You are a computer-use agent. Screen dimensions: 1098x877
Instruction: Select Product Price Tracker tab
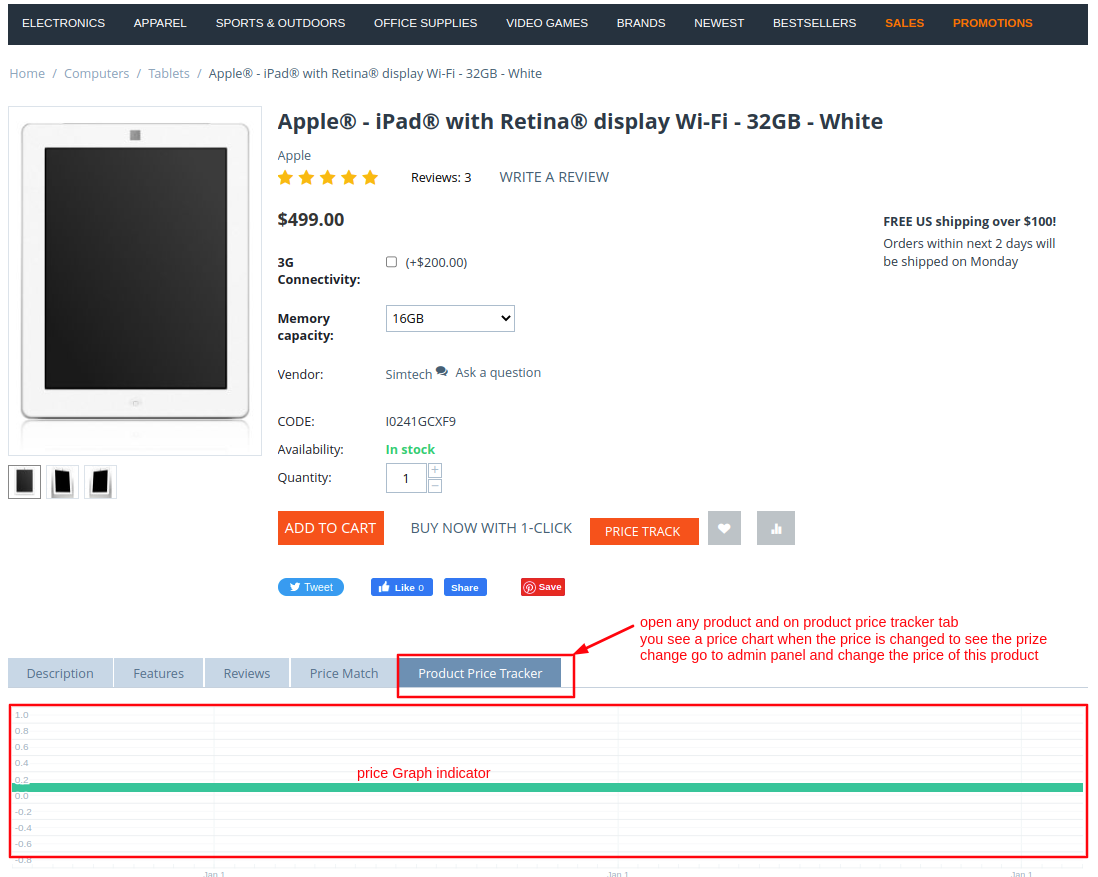click(x=480, y=673)
